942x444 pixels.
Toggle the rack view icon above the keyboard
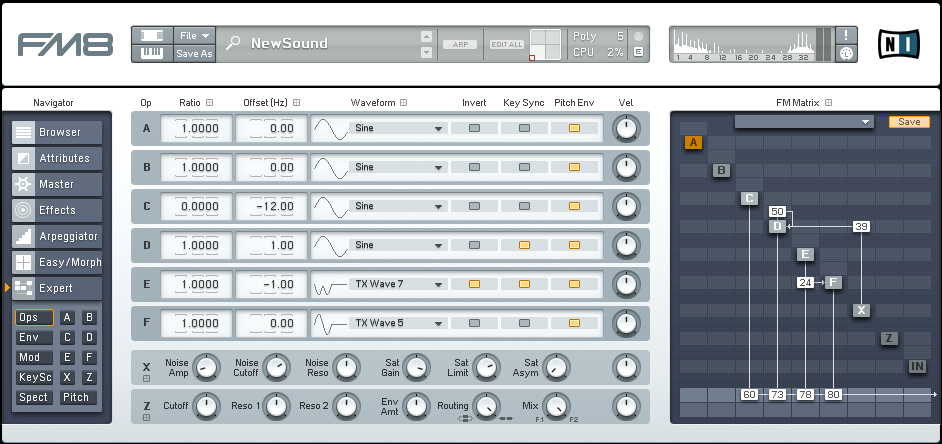[152, 36]
